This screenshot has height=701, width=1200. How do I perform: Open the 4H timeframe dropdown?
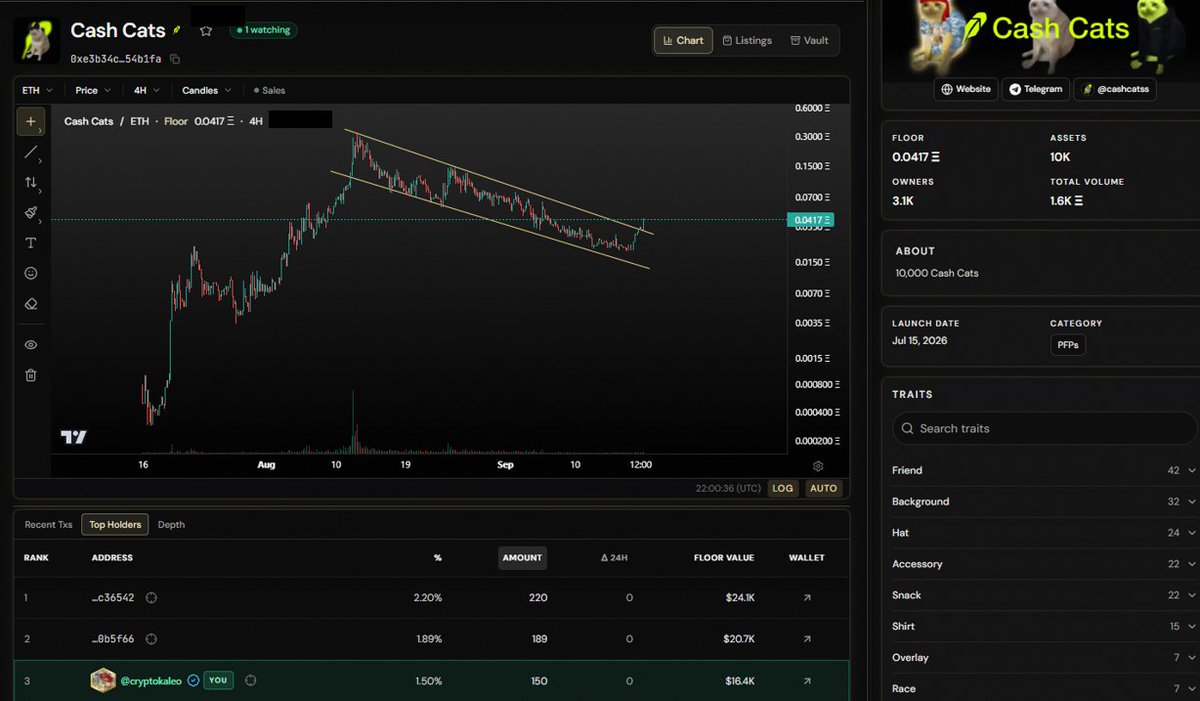(145, 90)
